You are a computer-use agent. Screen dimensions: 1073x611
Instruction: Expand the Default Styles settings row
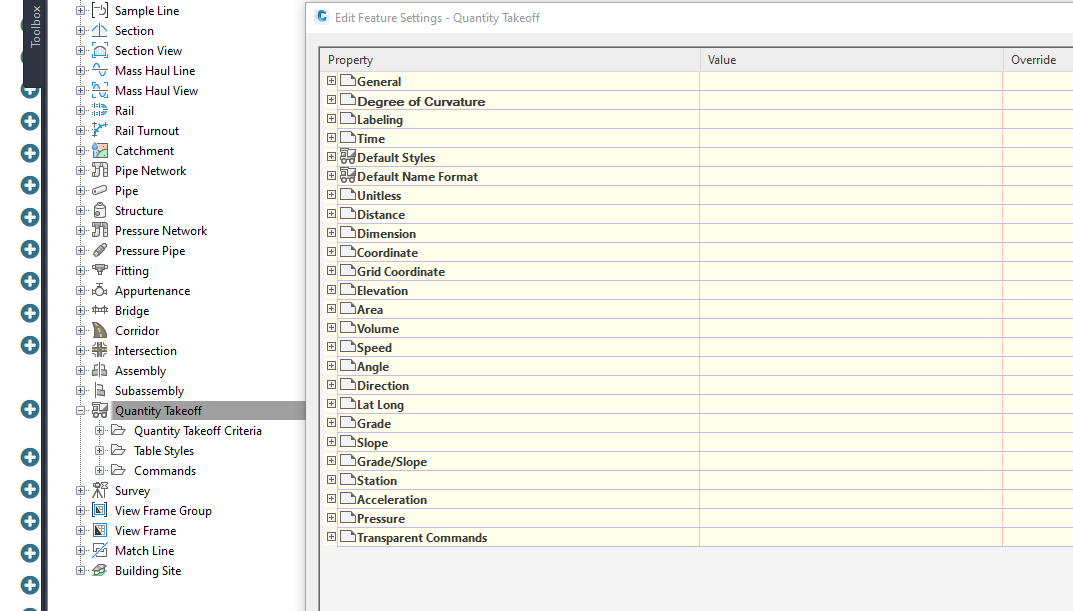[x=331, y=157]
